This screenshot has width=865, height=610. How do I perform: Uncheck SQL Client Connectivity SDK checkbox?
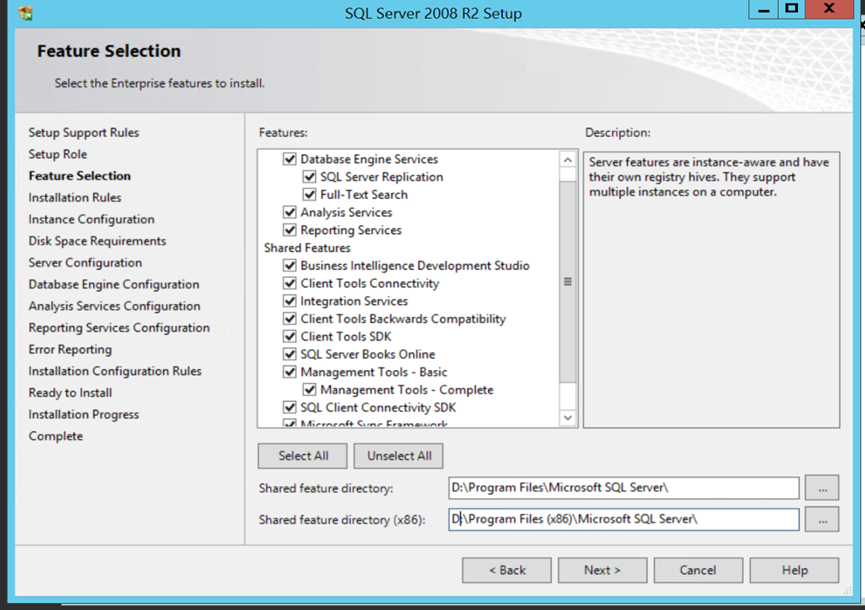pos(290,408)
